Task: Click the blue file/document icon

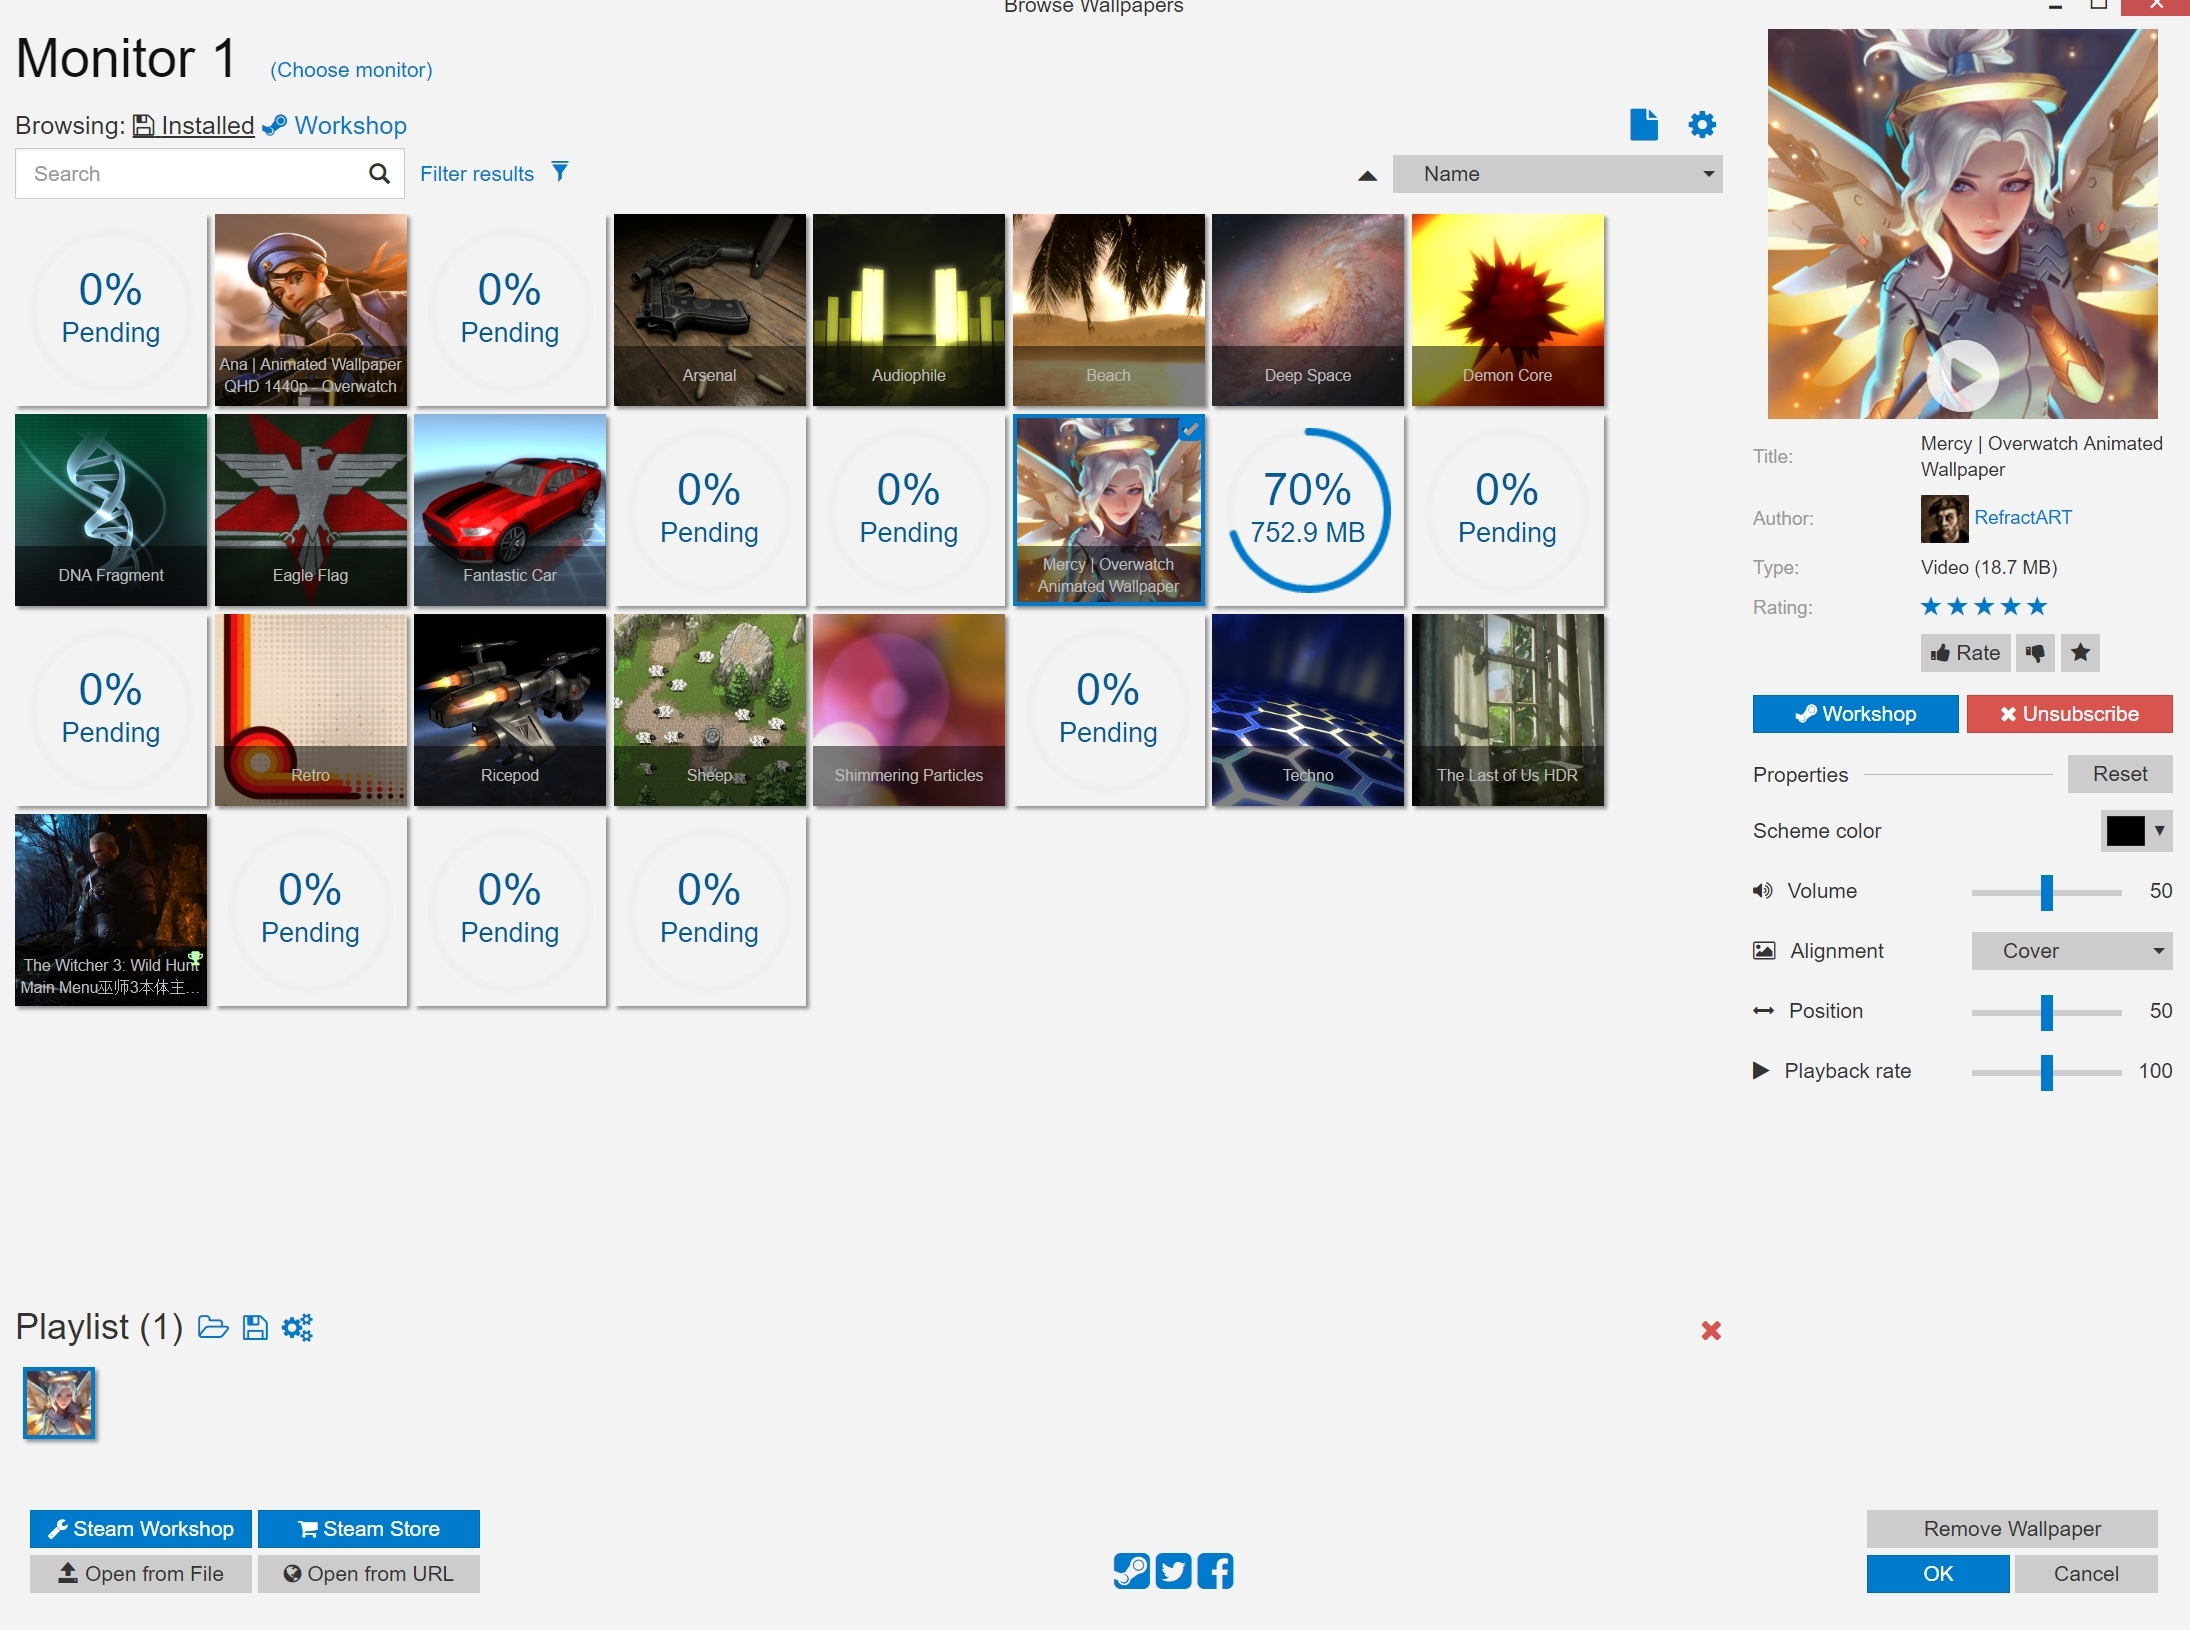Action: point(1644,125)
